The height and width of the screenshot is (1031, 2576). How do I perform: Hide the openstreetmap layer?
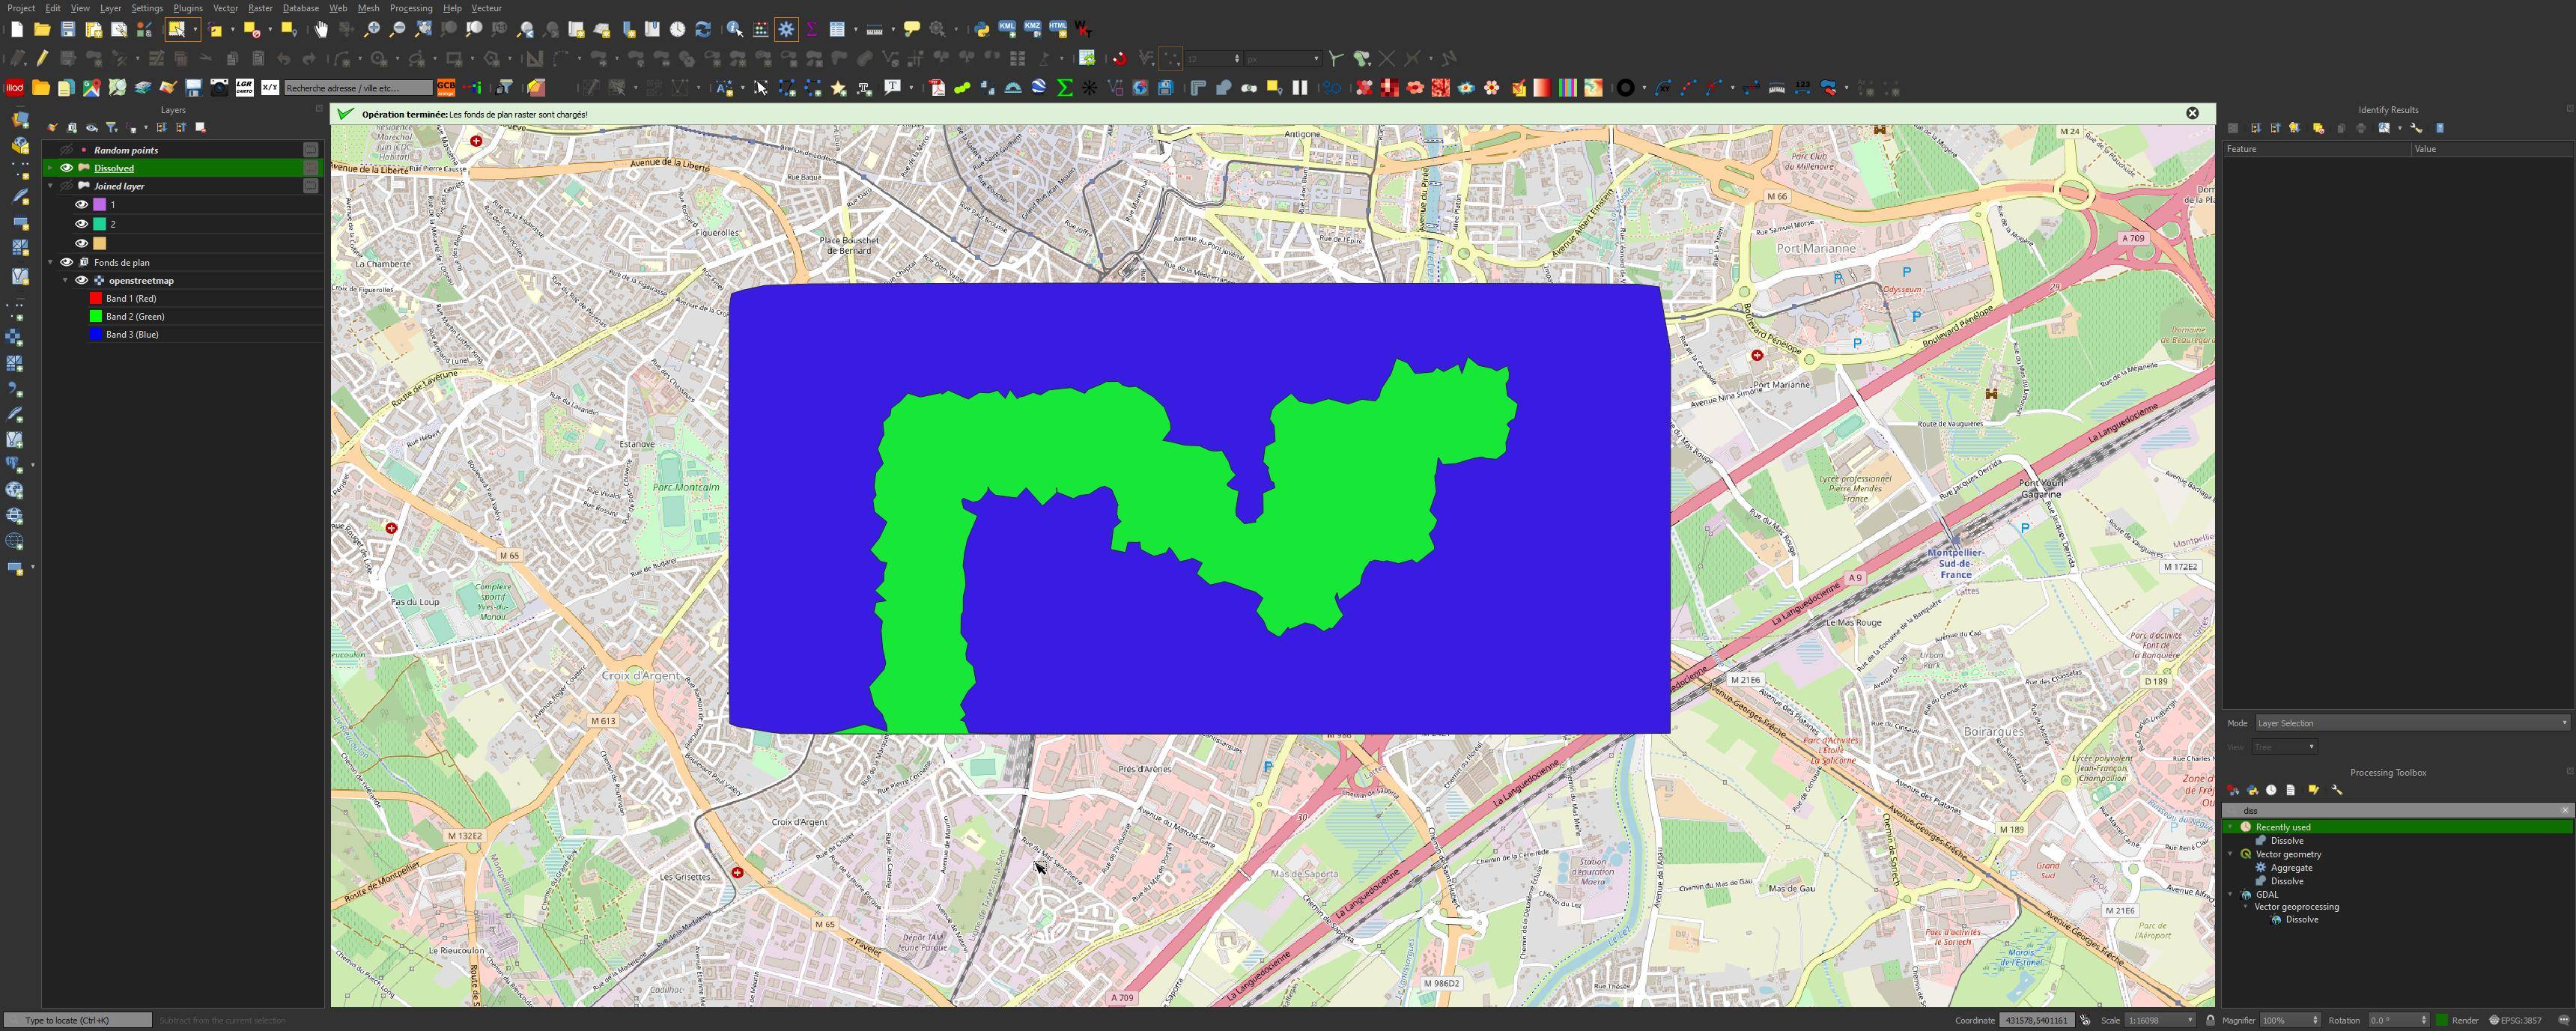click(82, 280)
